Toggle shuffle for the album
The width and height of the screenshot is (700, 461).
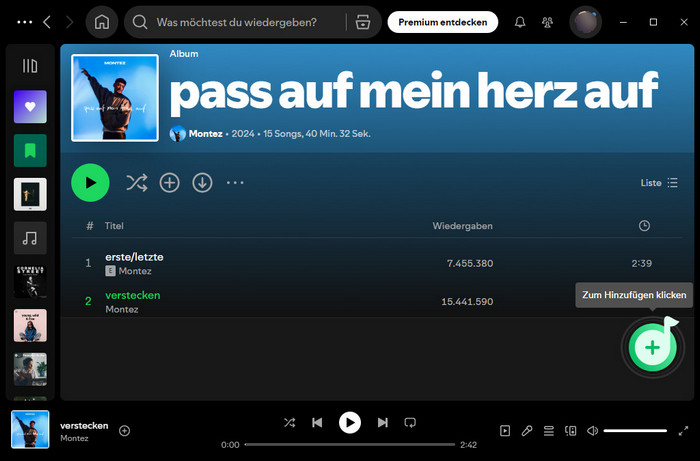[x=137, y=183]
